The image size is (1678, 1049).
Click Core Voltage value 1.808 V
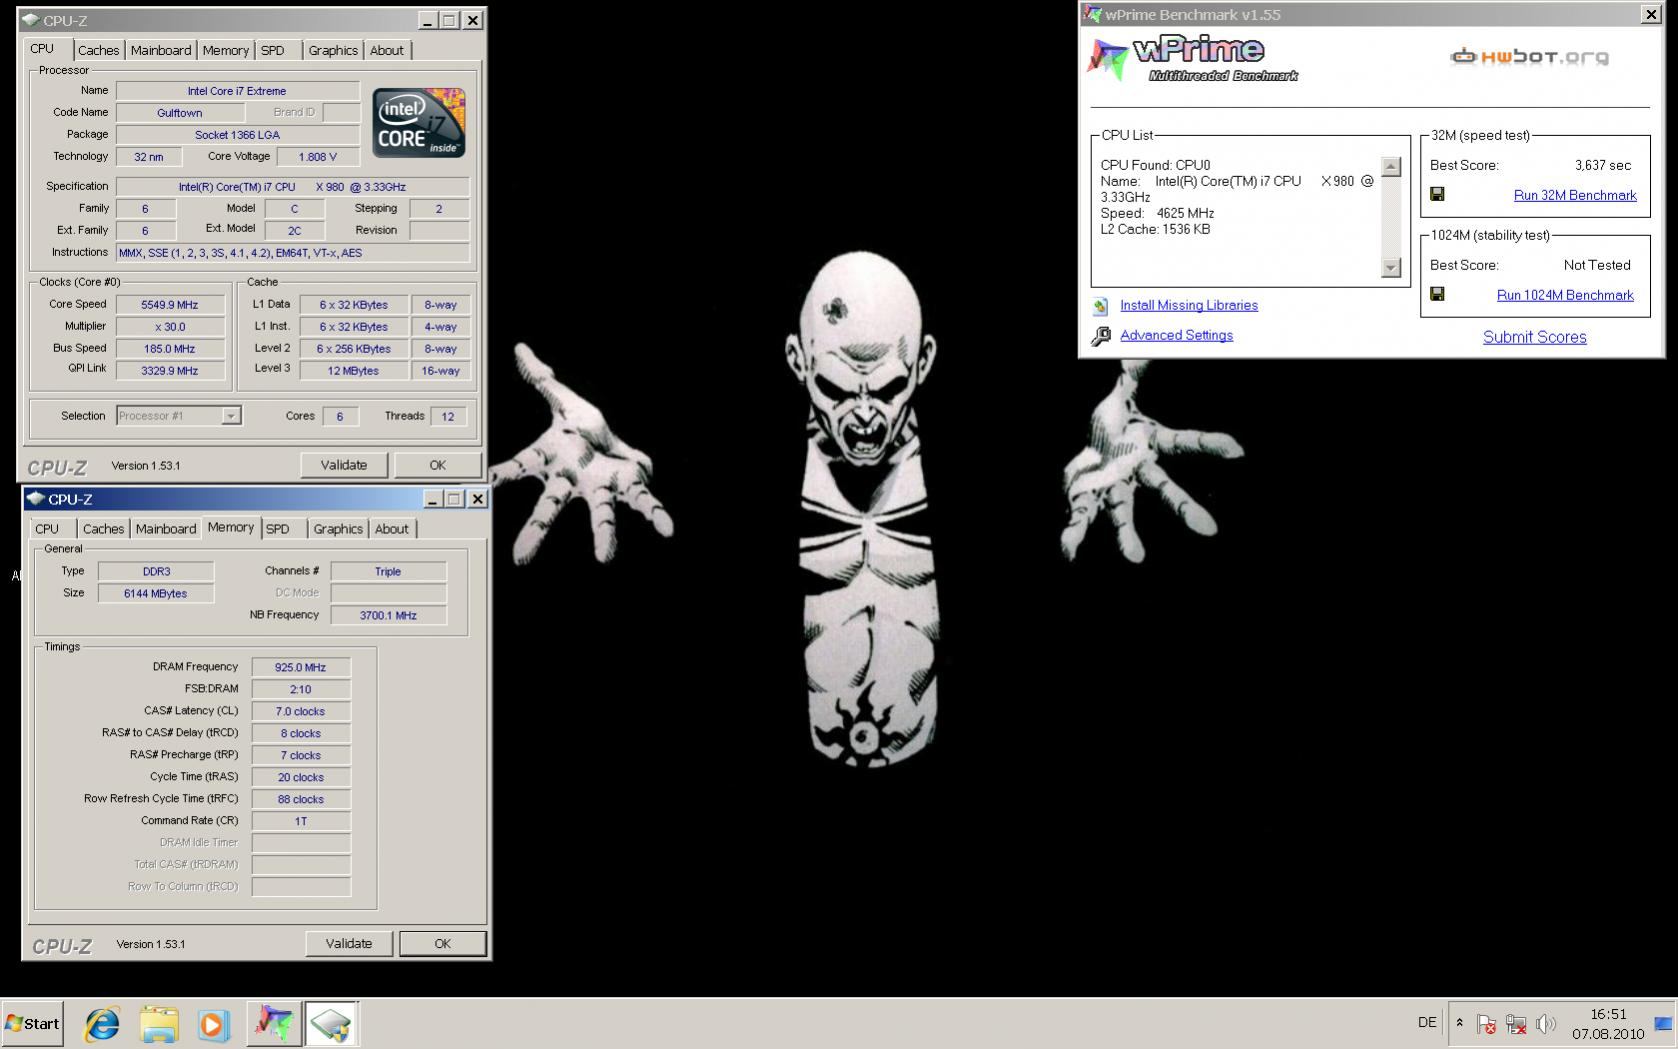coord(317,157)
